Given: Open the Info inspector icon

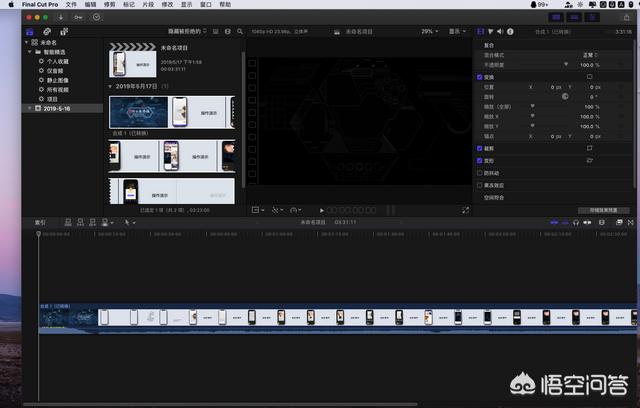Looking at the screenshot, I should tap(510, 31).
